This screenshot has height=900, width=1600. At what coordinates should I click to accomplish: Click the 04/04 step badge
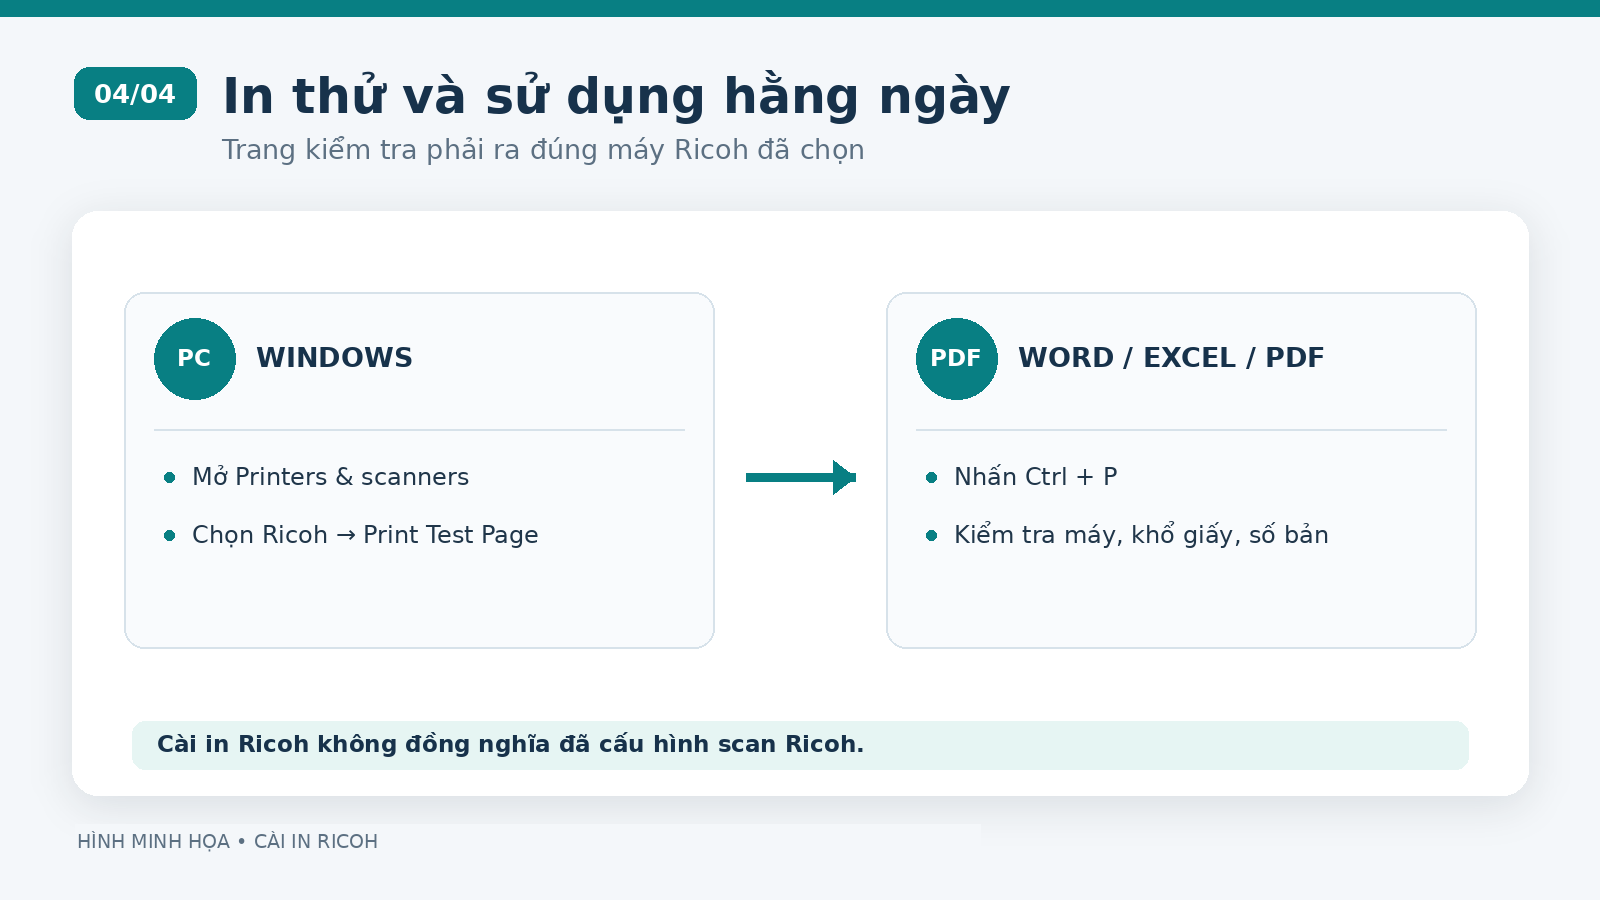point(135,94)
